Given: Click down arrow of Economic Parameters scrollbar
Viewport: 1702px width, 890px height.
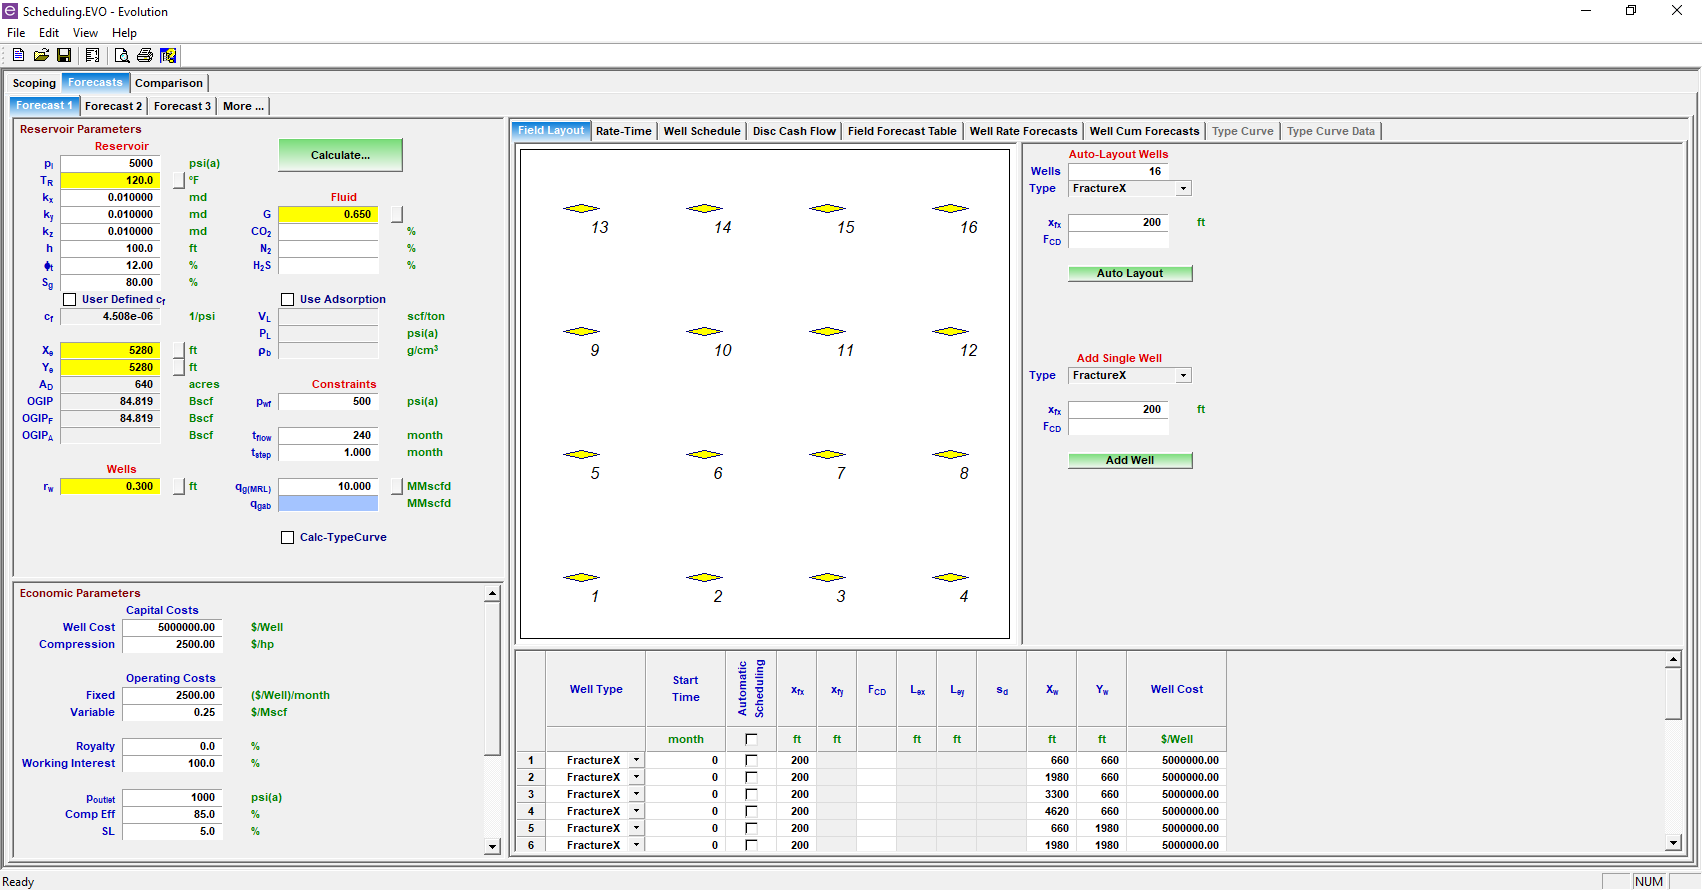Looking at the screenshot, I should [492, 847].
